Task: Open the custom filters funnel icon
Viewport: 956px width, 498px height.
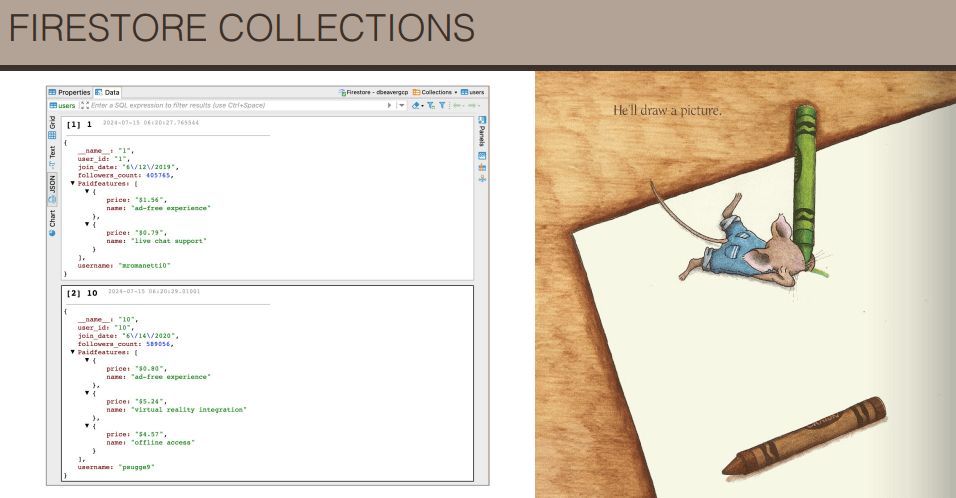Action: coord(442,105)
